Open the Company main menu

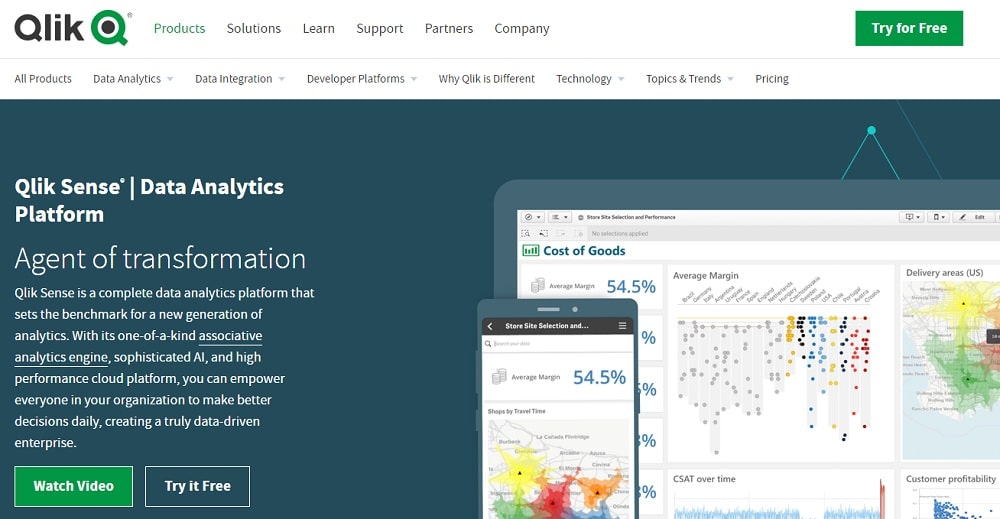522,29
